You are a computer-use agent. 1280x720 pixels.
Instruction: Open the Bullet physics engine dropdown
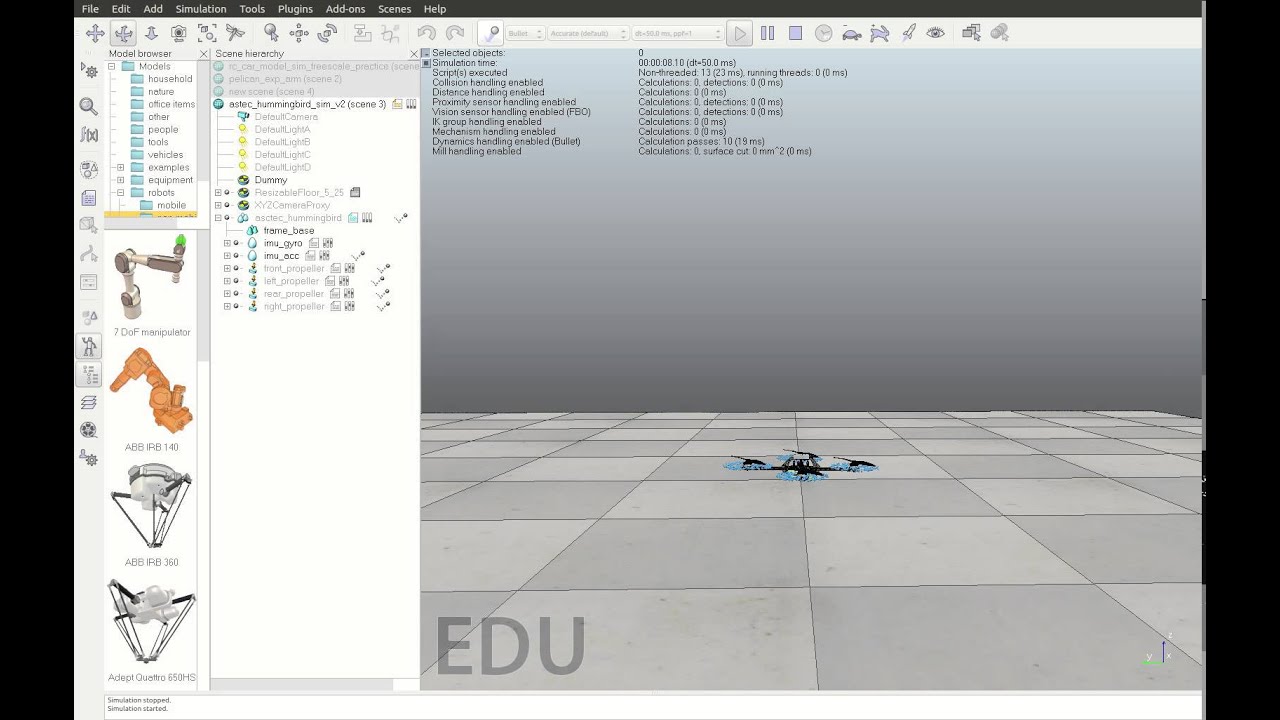[525, 34]
